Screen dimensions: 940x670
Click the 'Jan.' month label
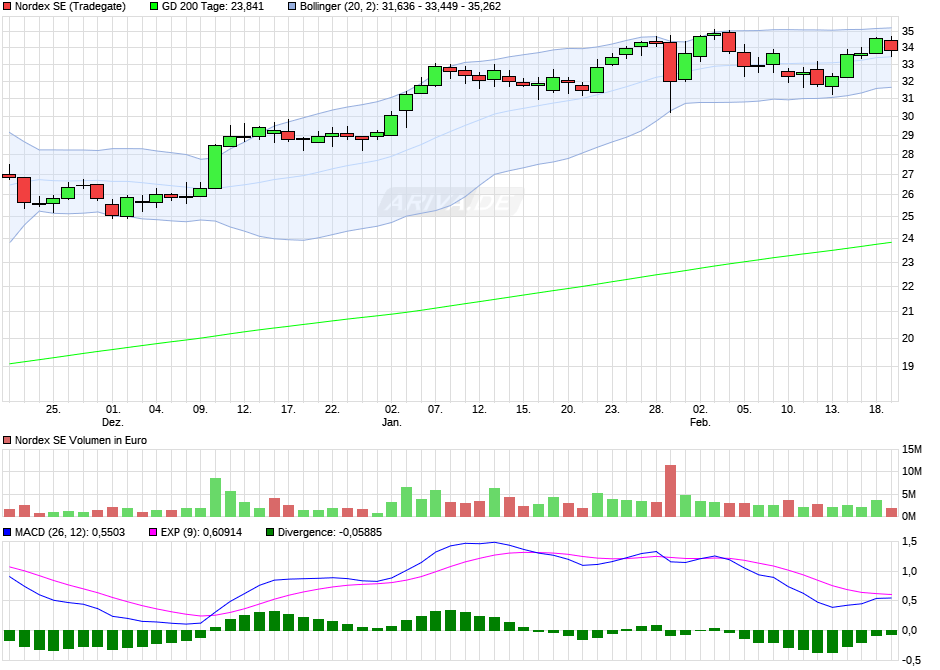point(391,422)
